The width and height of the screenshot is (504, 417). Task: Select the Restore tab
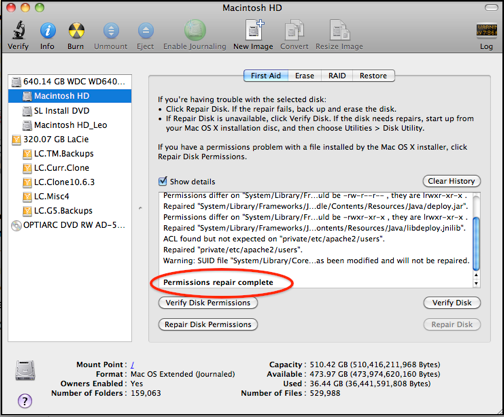tap(373, 76)
